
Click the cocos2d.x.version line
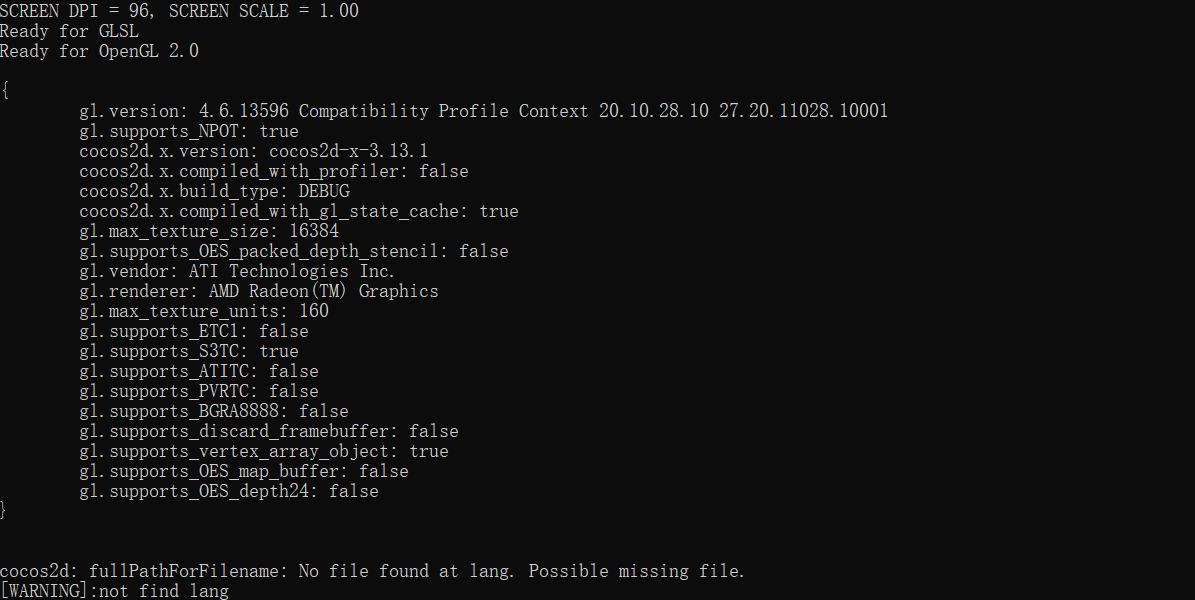click(253, 151)
